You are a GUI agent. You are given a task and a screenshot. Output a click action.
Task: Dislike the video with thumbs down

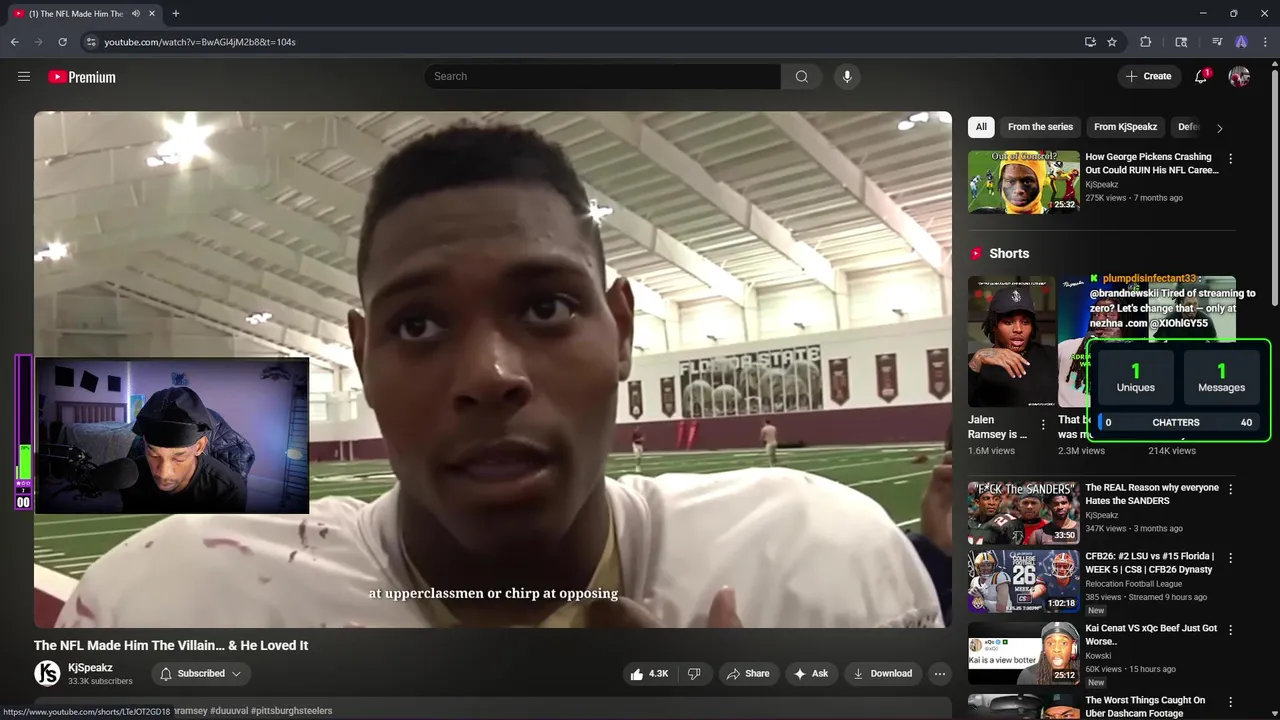coord(694,674)
